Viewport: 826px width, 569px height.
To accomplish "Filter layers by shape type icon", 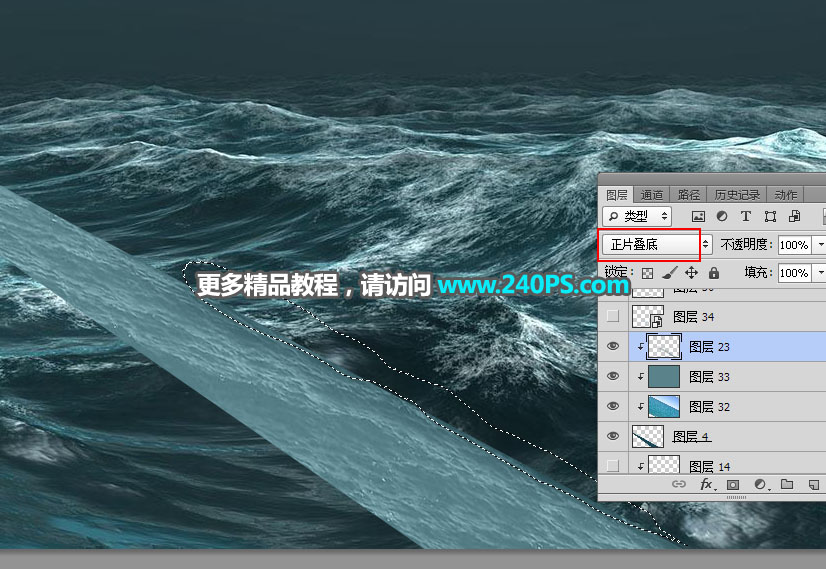I will [x=770, y=217].
